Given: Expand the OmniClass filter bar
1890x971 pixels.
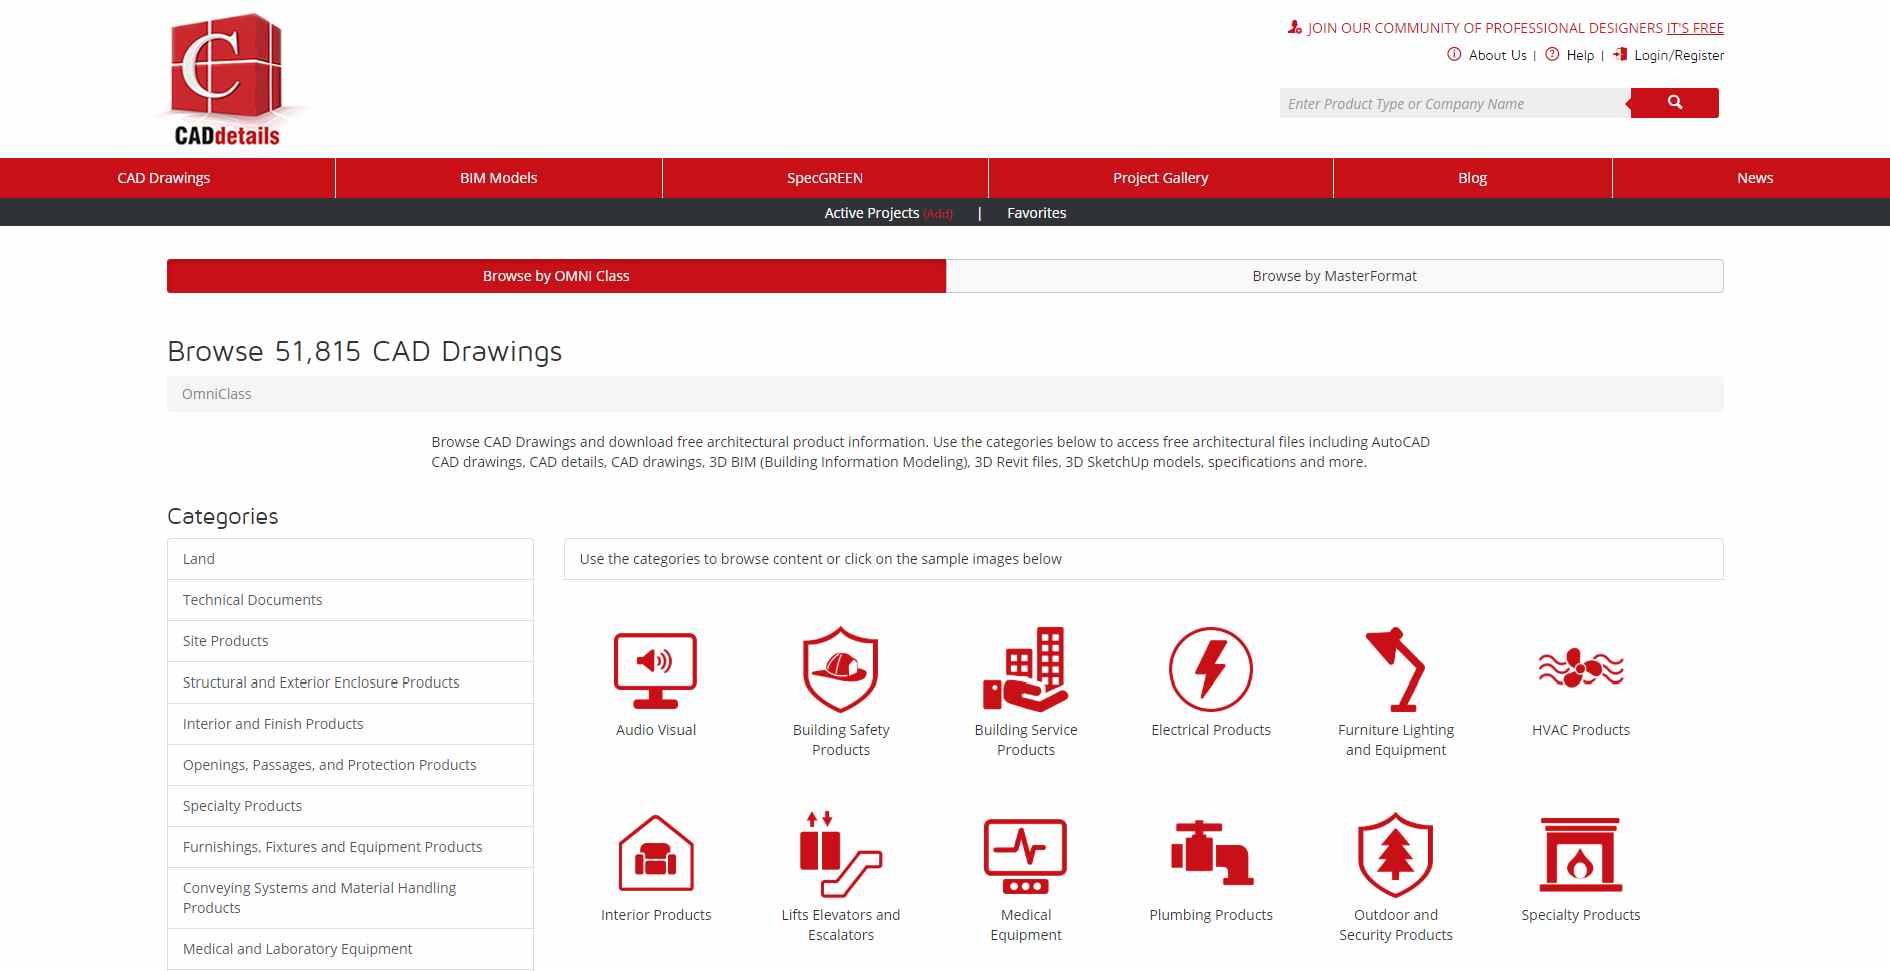Looking at the screenshot, I should (x=945, y=394).
